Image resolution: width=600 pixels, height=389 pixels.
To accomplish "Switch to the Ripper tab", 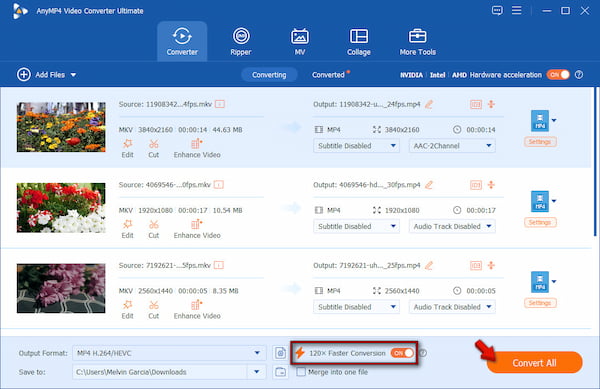I will pos(241,41).
